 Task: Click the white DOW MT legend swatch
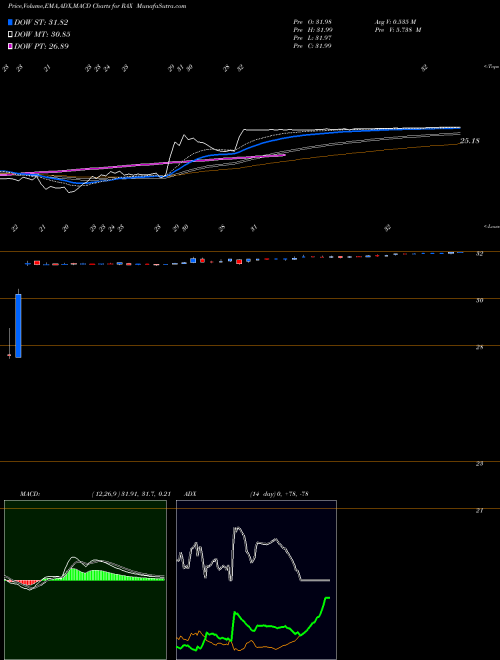[x=10, y=35]
